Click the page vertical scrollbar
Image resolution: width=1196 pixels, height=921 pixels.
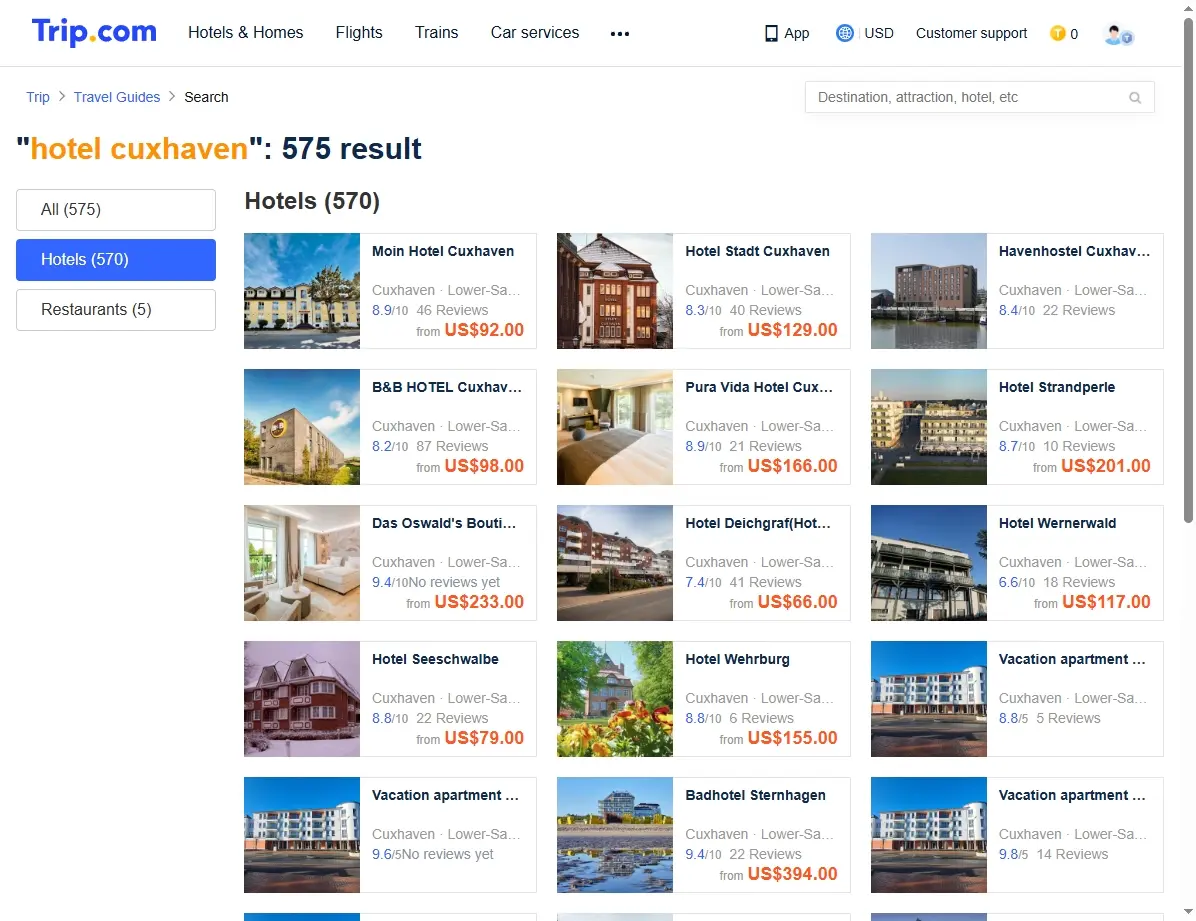[x=1188, y=269]
